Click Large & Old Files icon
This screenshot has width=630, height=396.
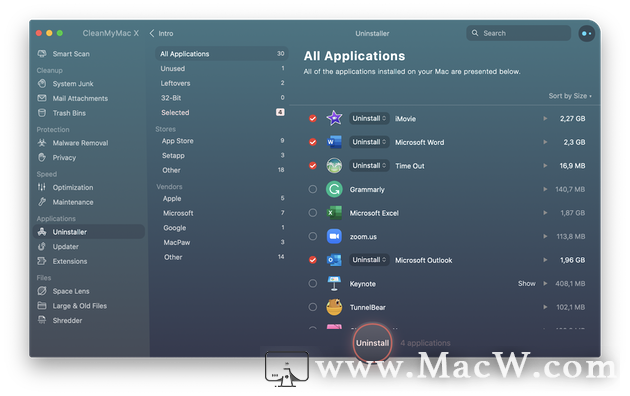tap(42, 306)
